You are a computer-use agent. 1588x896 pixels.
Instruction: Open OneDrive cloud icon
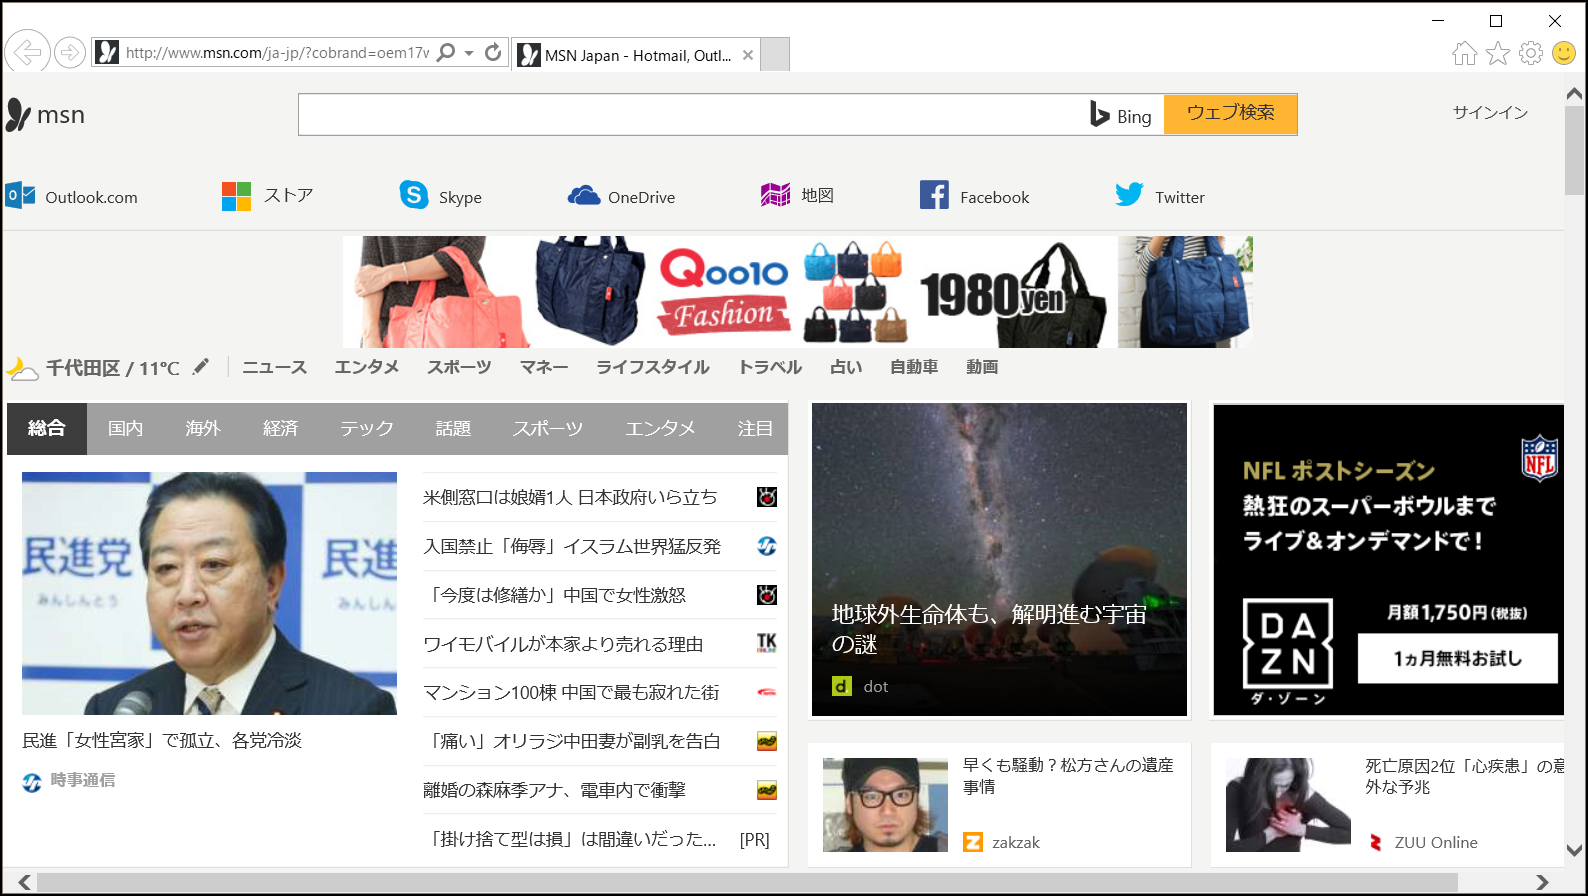[x=584, y=196]
